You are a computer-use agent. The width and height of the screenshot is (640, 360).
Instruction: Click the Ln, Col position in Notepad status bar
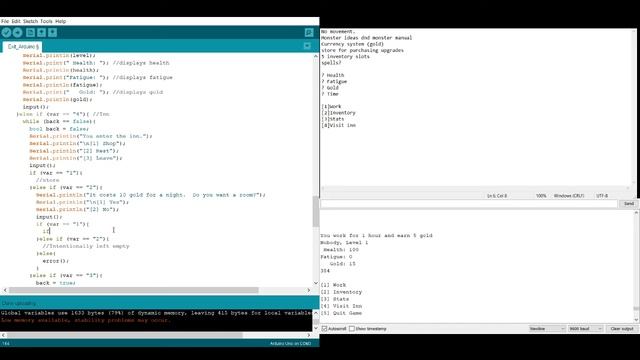click(x=497, y=196)
